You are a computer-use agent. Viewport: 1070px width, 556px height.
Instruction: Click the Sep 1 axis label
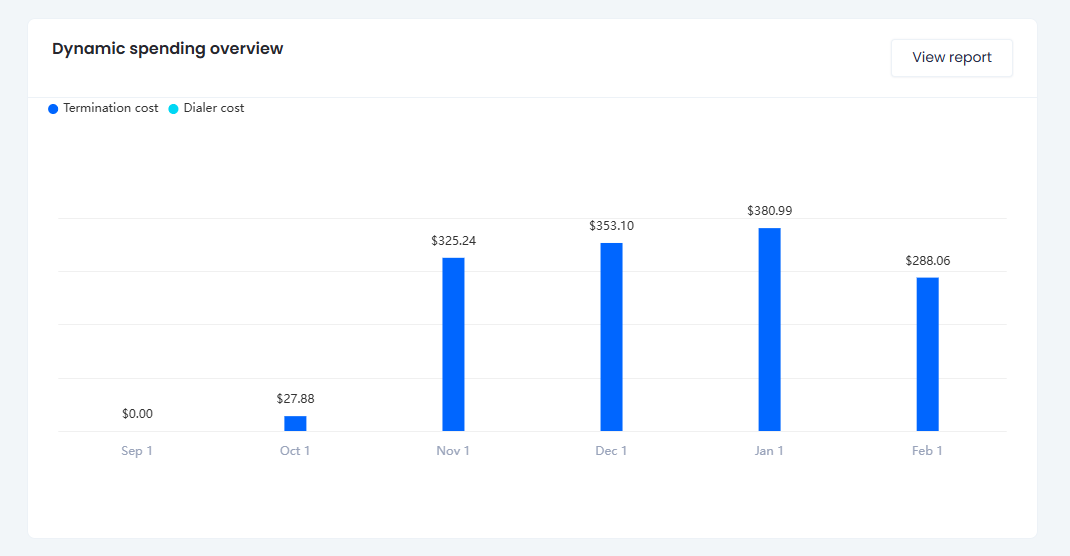tap(136, 451)
